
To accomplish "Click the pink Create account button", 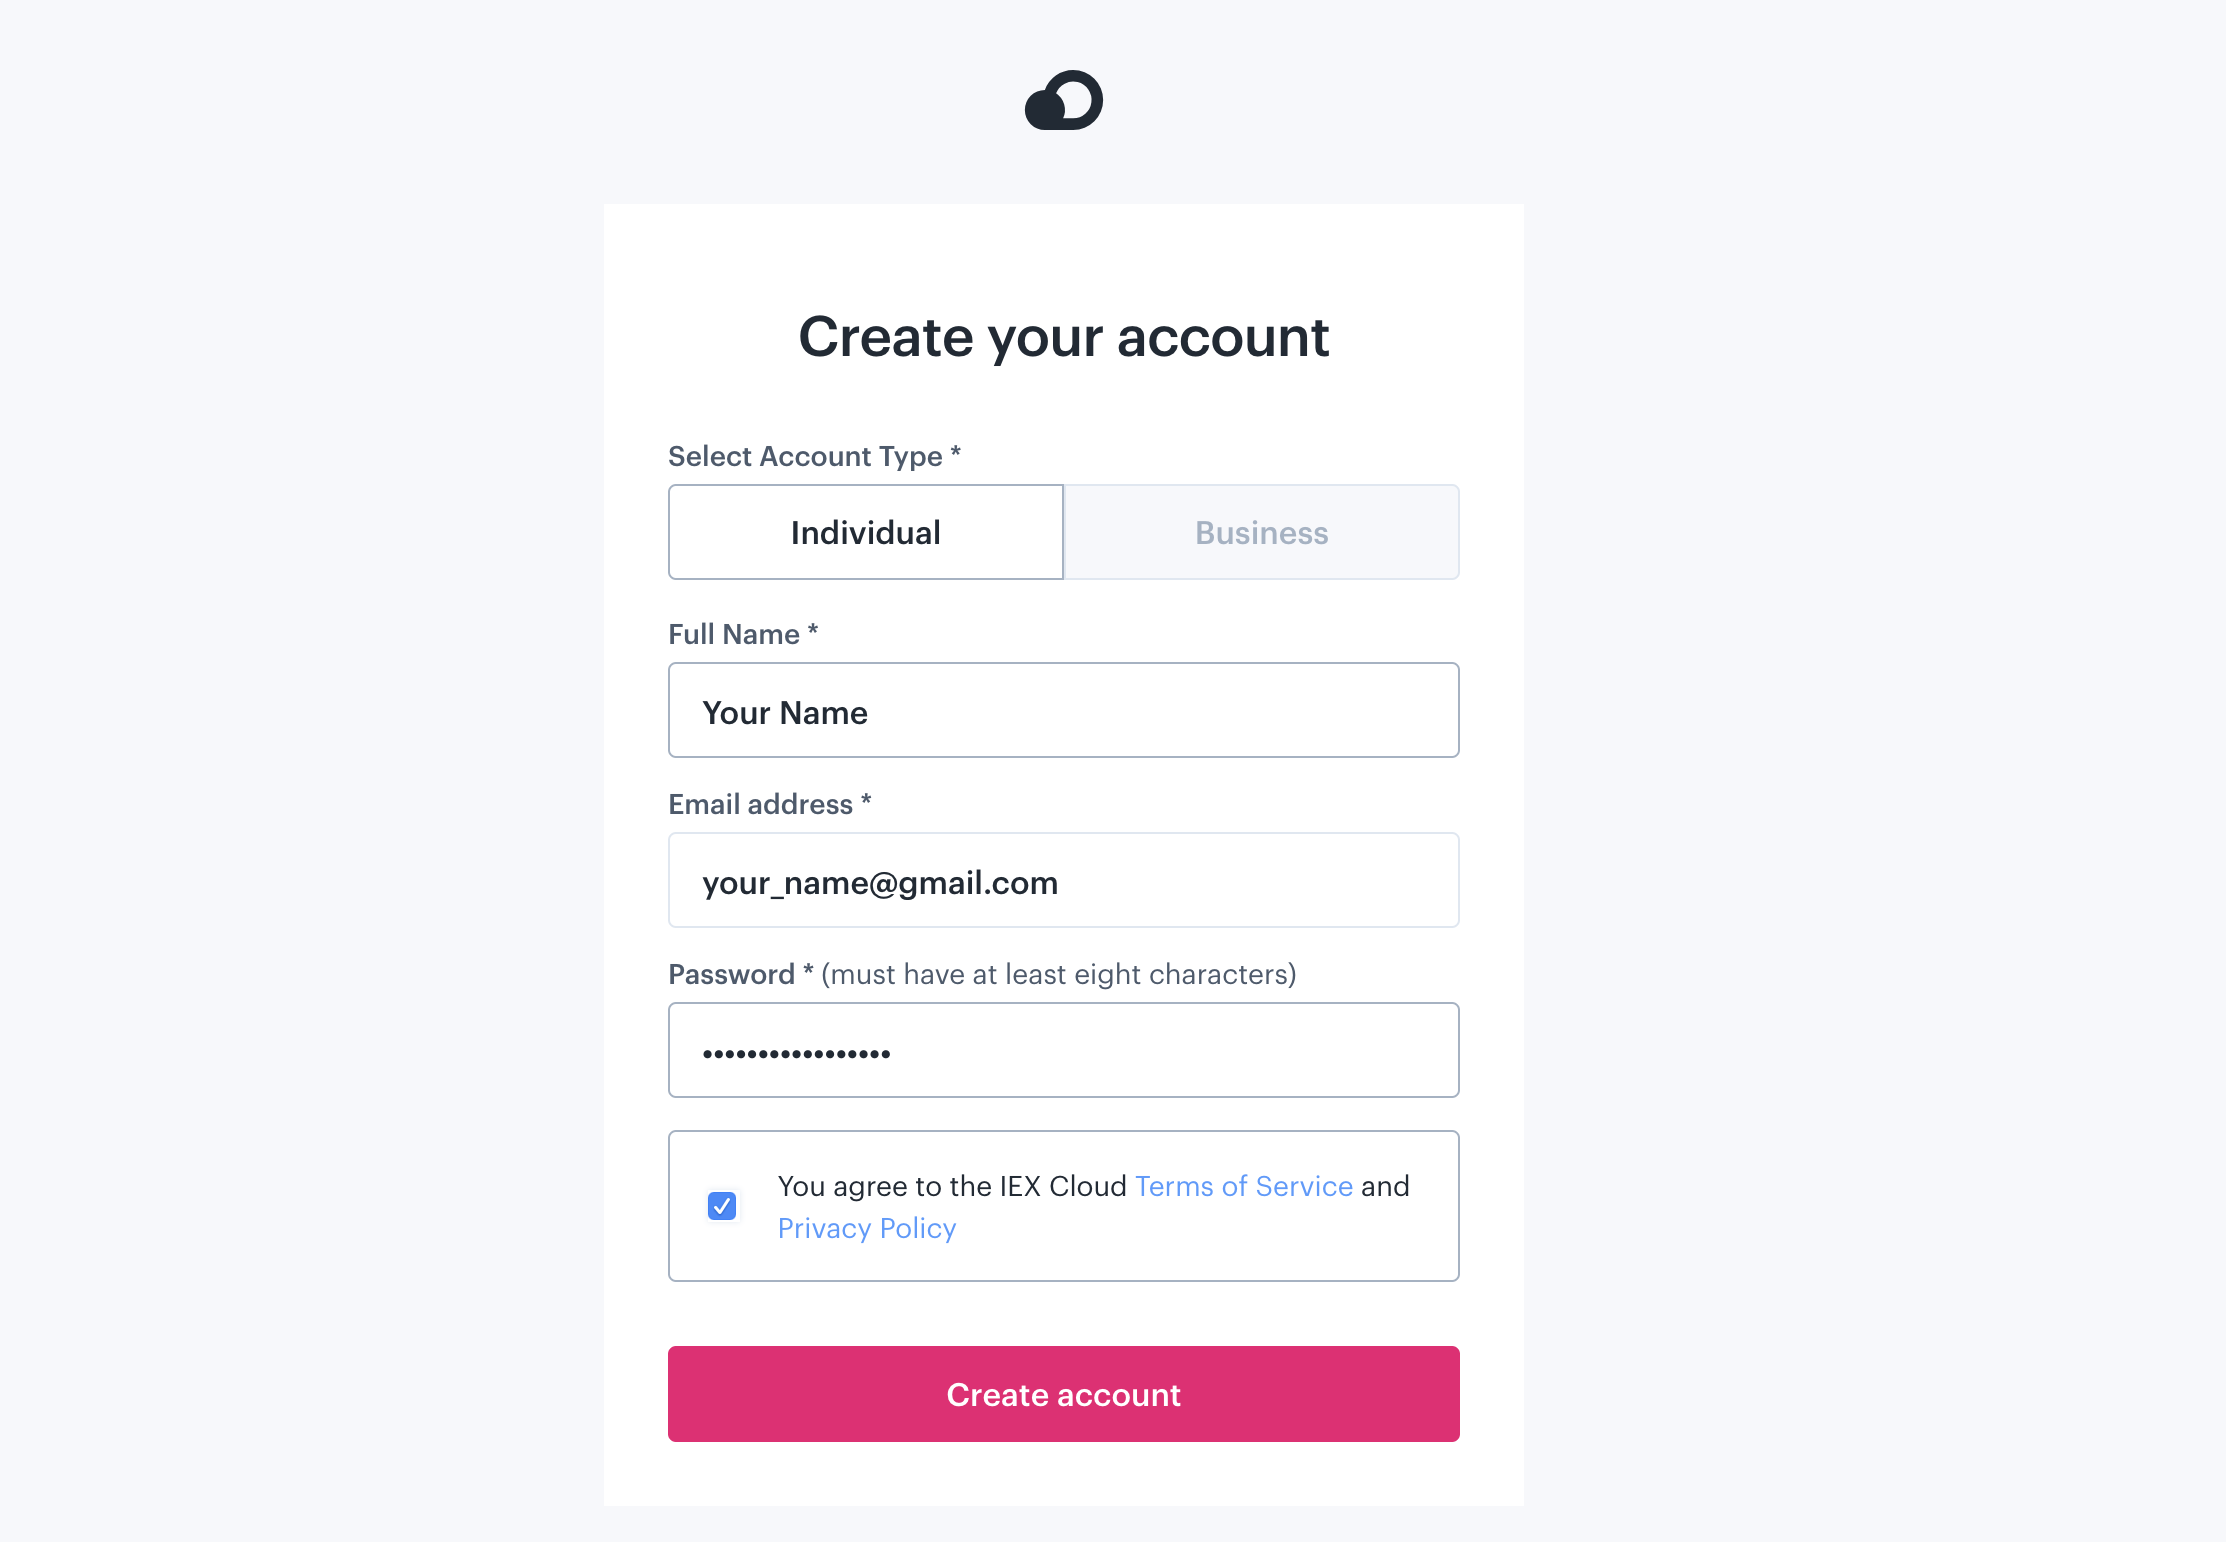I will point(1064,1393).
